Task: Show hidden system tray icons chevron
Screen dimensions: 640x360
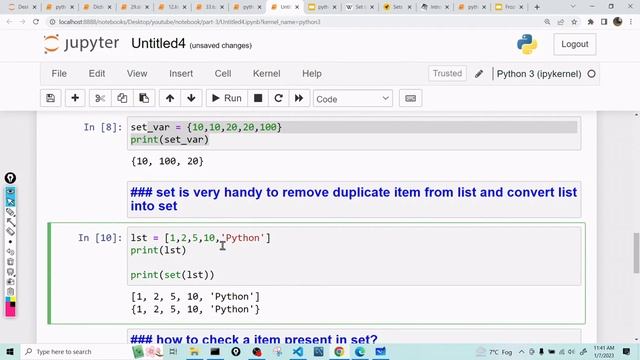Action: pyautogui.click(x=521, y=351)
